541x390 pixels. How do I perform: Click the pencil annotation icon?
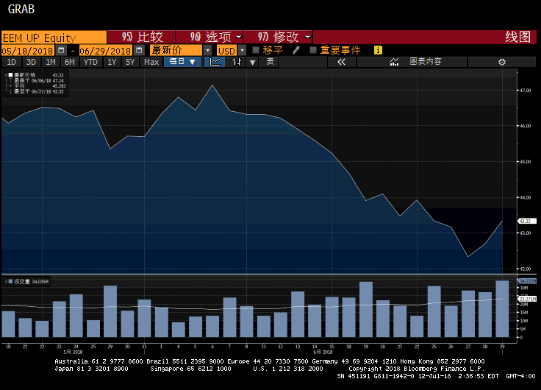296,50
